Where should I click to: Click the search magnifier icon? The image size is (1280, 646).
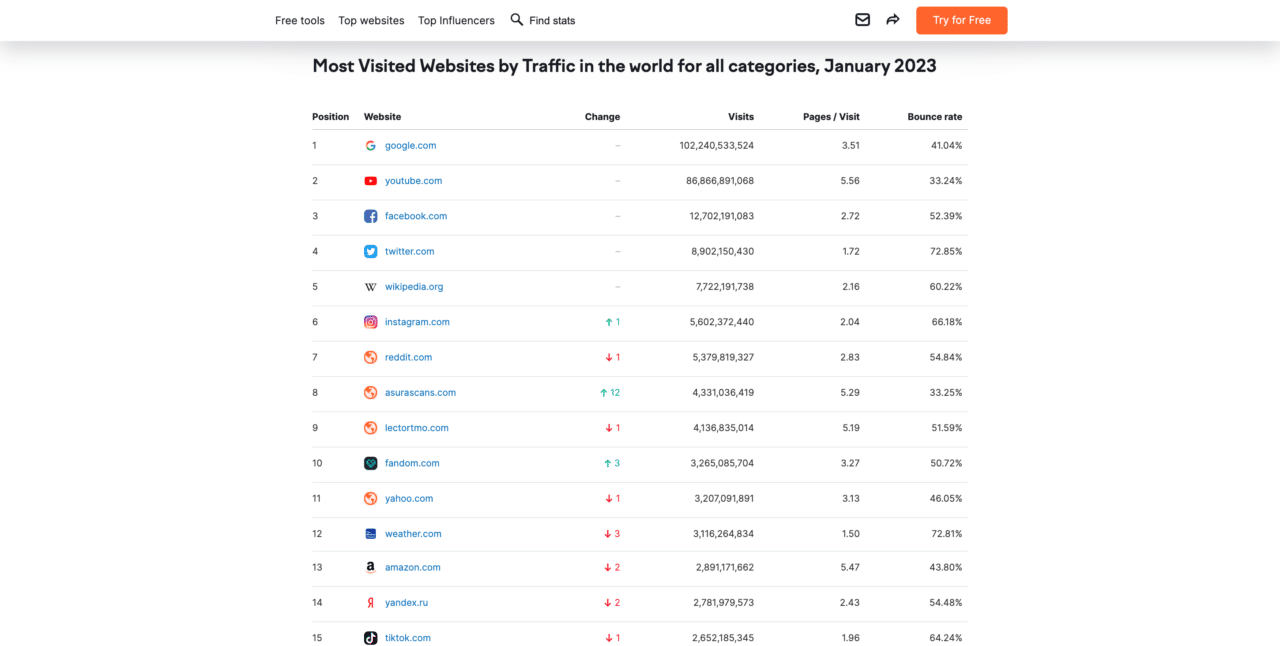[517, 20]
